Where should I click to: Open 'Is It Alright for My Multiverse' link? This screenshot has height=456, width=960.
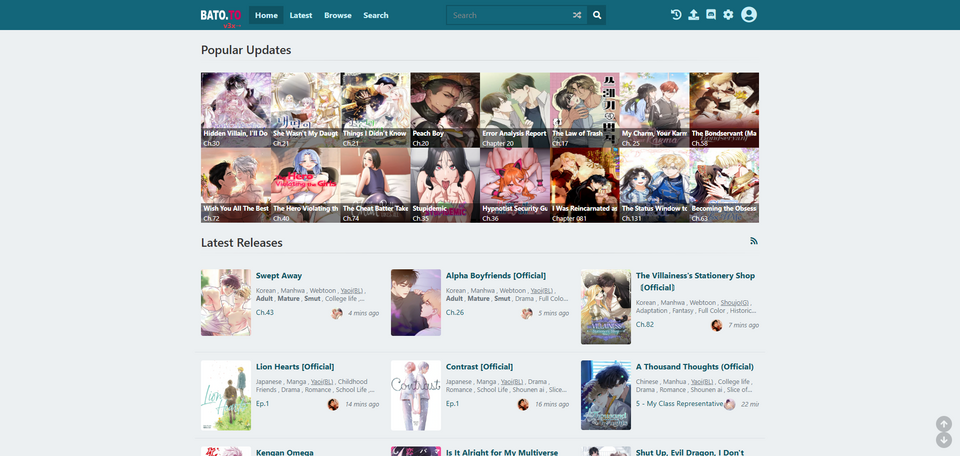pyautogui.click(x=502, y=452)
